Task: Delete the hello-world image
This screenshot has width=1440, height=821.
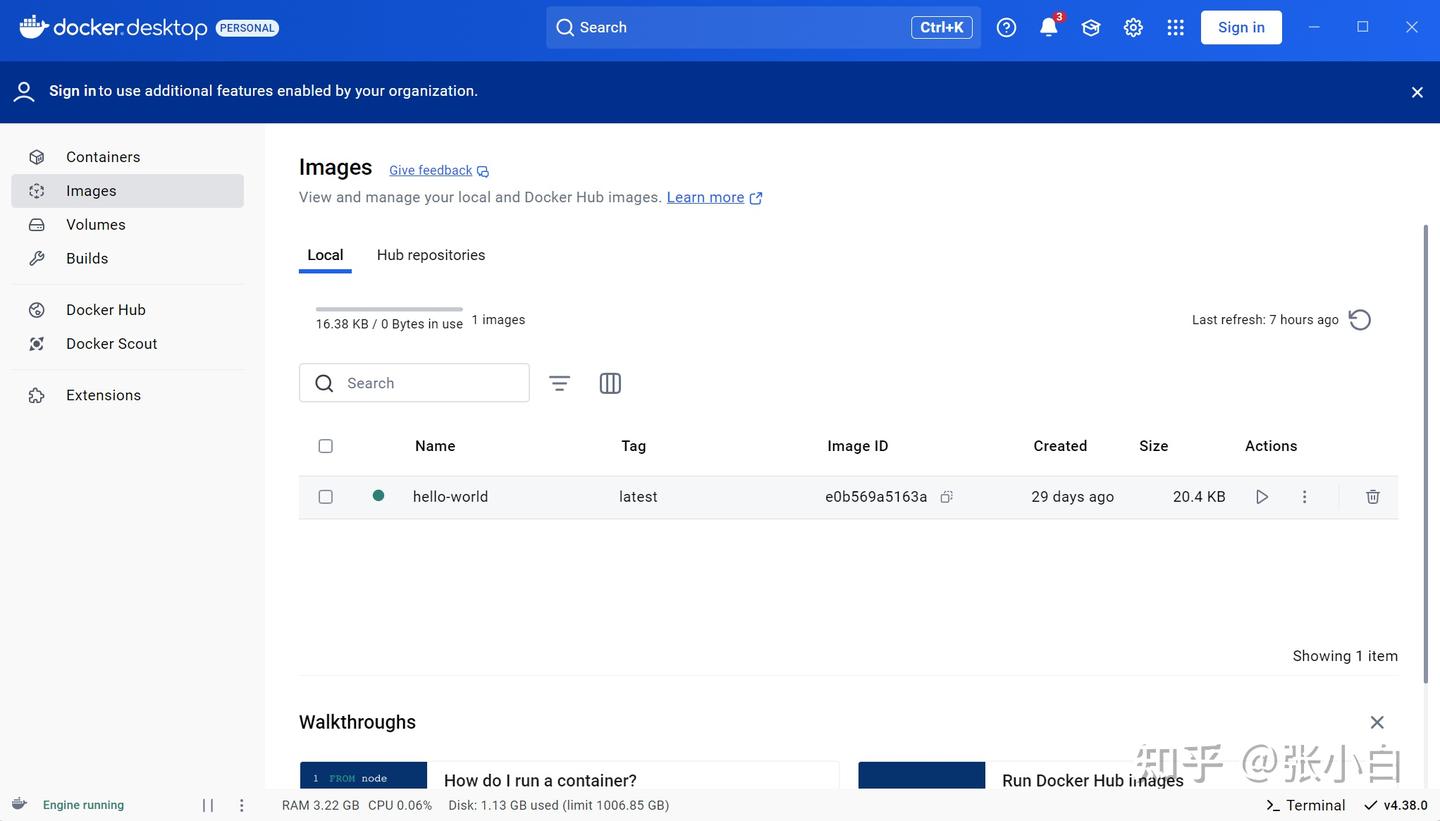Action: tap(1373, 497)
